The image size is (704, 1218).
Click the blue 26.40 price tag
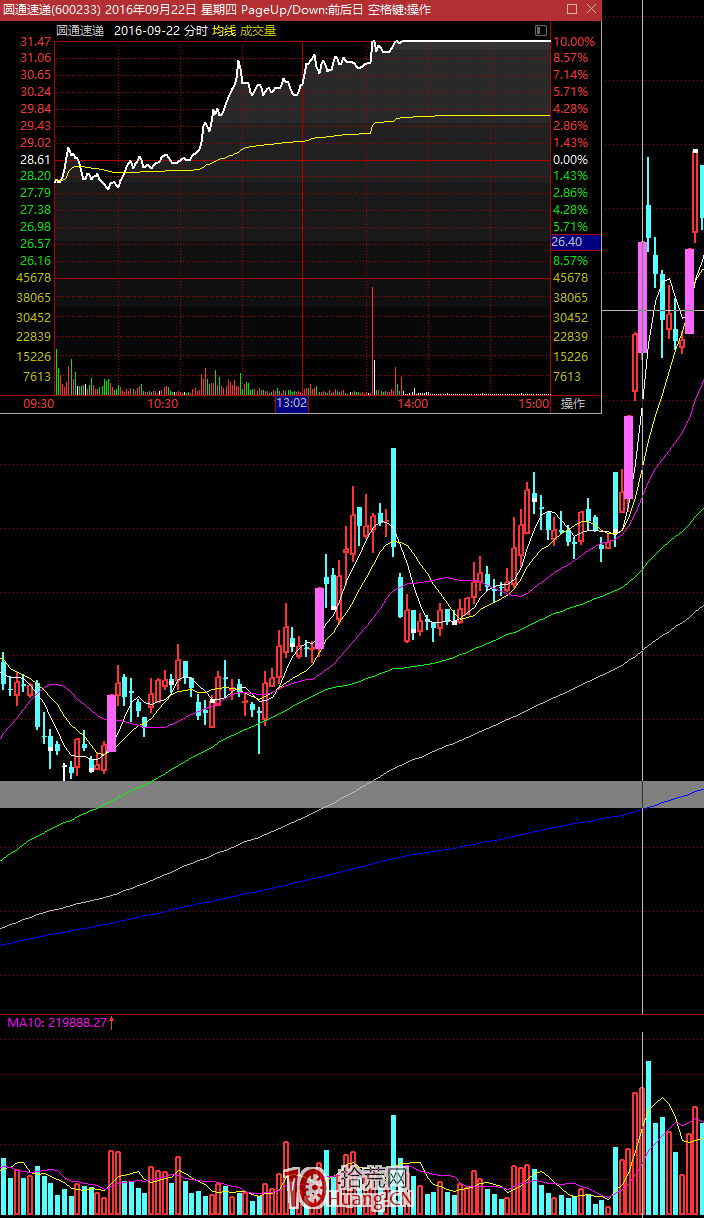[x=574, y=242]
